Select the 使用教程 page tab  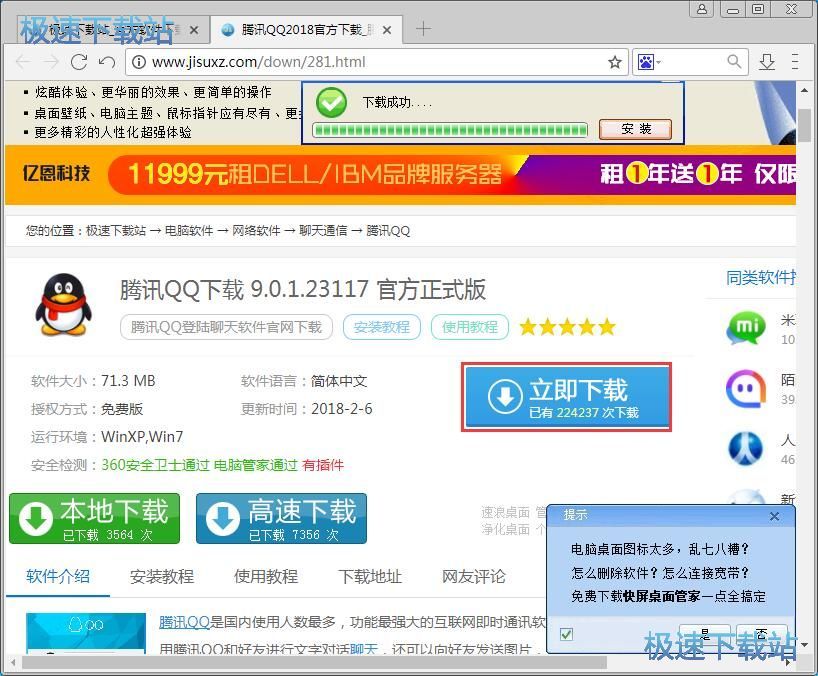tap(266, 576)
